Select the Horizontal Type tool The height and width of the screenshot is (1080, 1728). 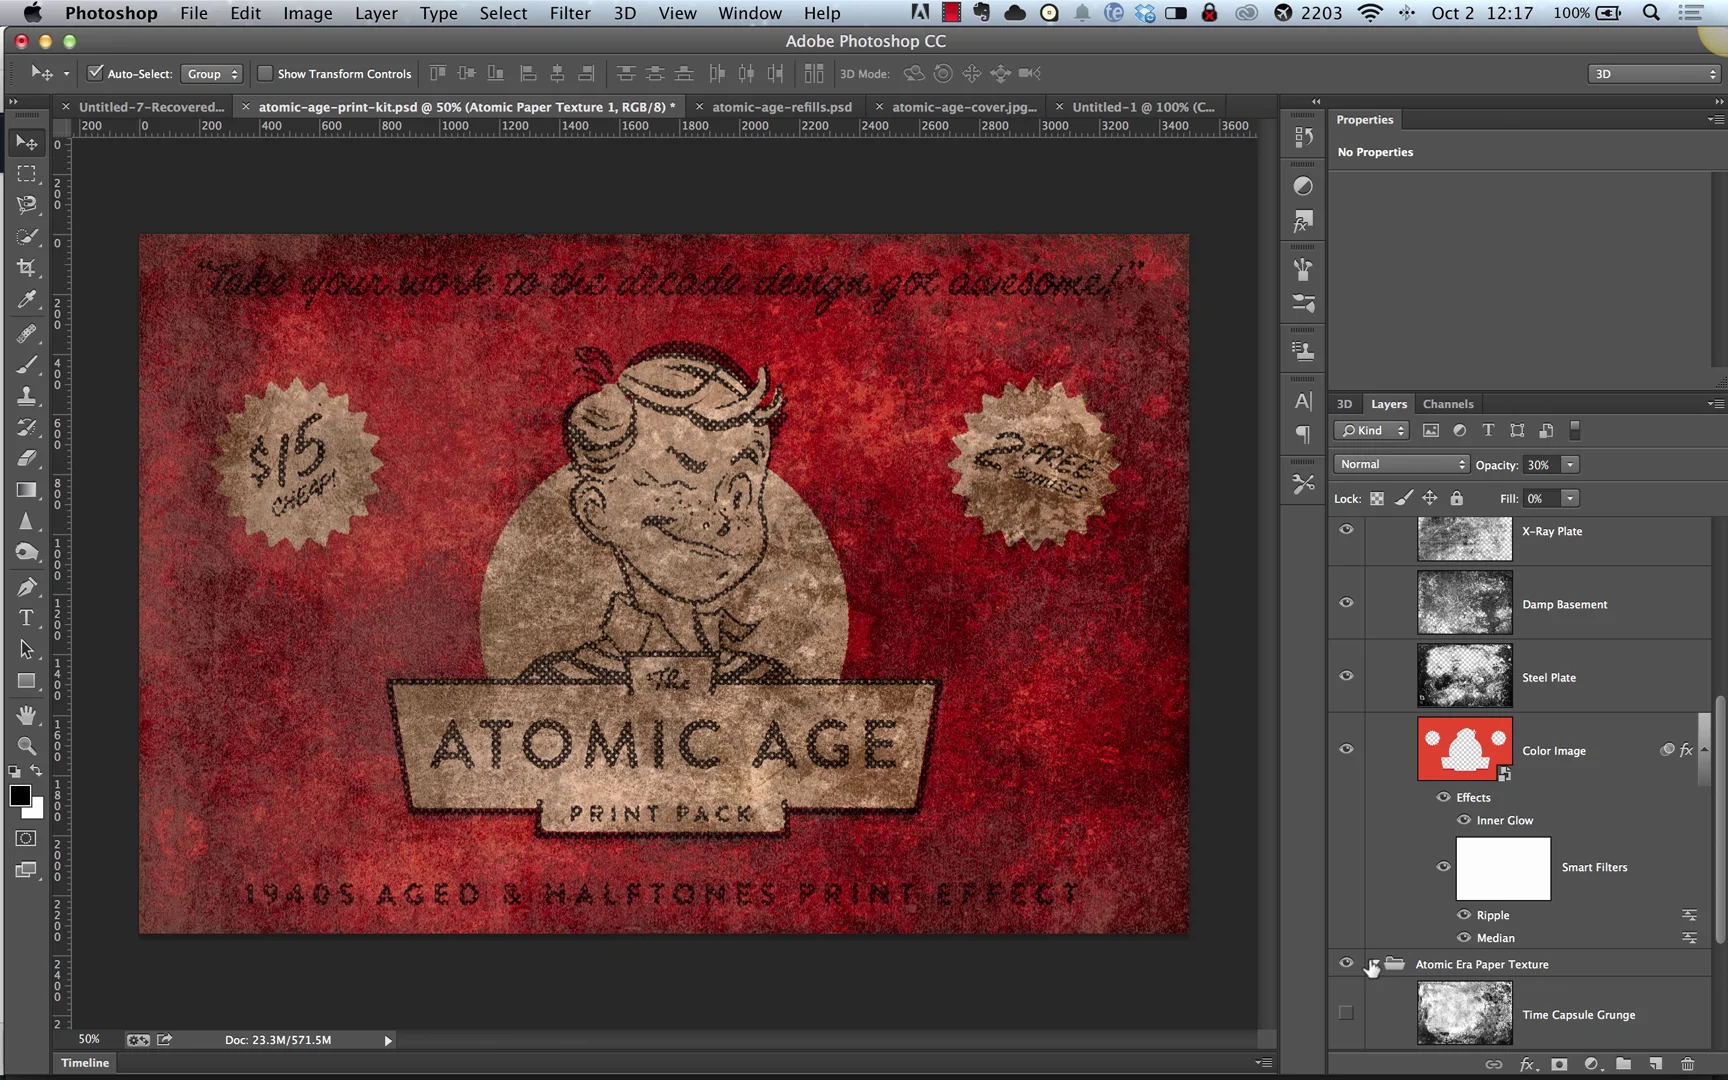pyautogui.click(x=25, y=618)
